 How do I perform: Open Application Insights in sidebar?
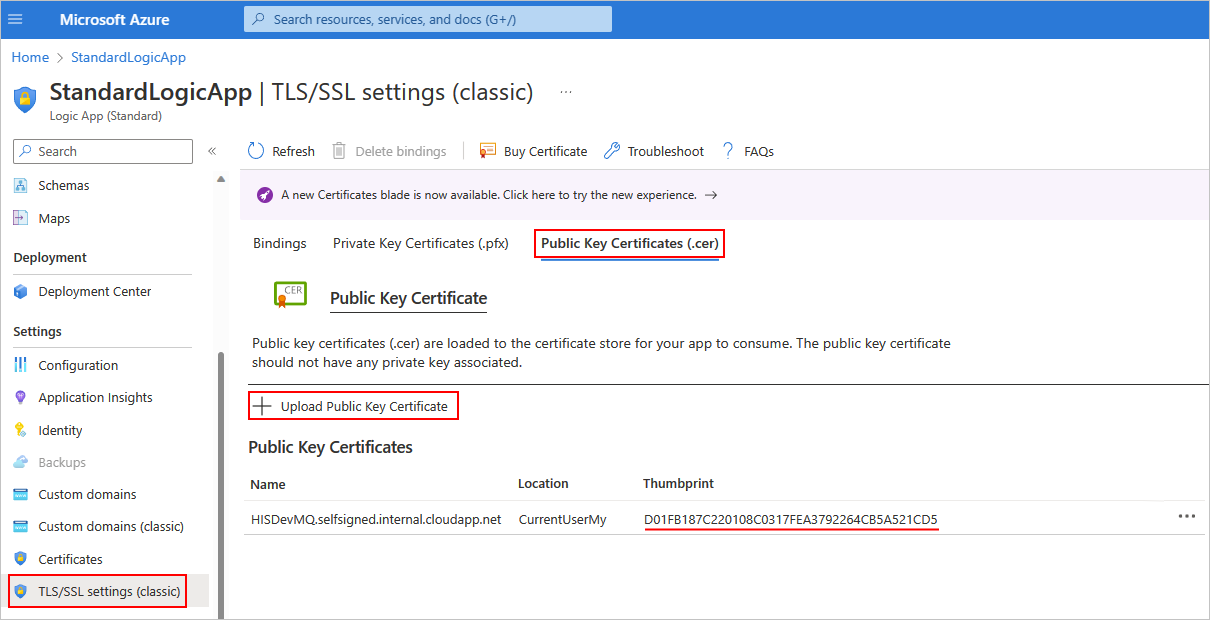(x=95, y=398)
